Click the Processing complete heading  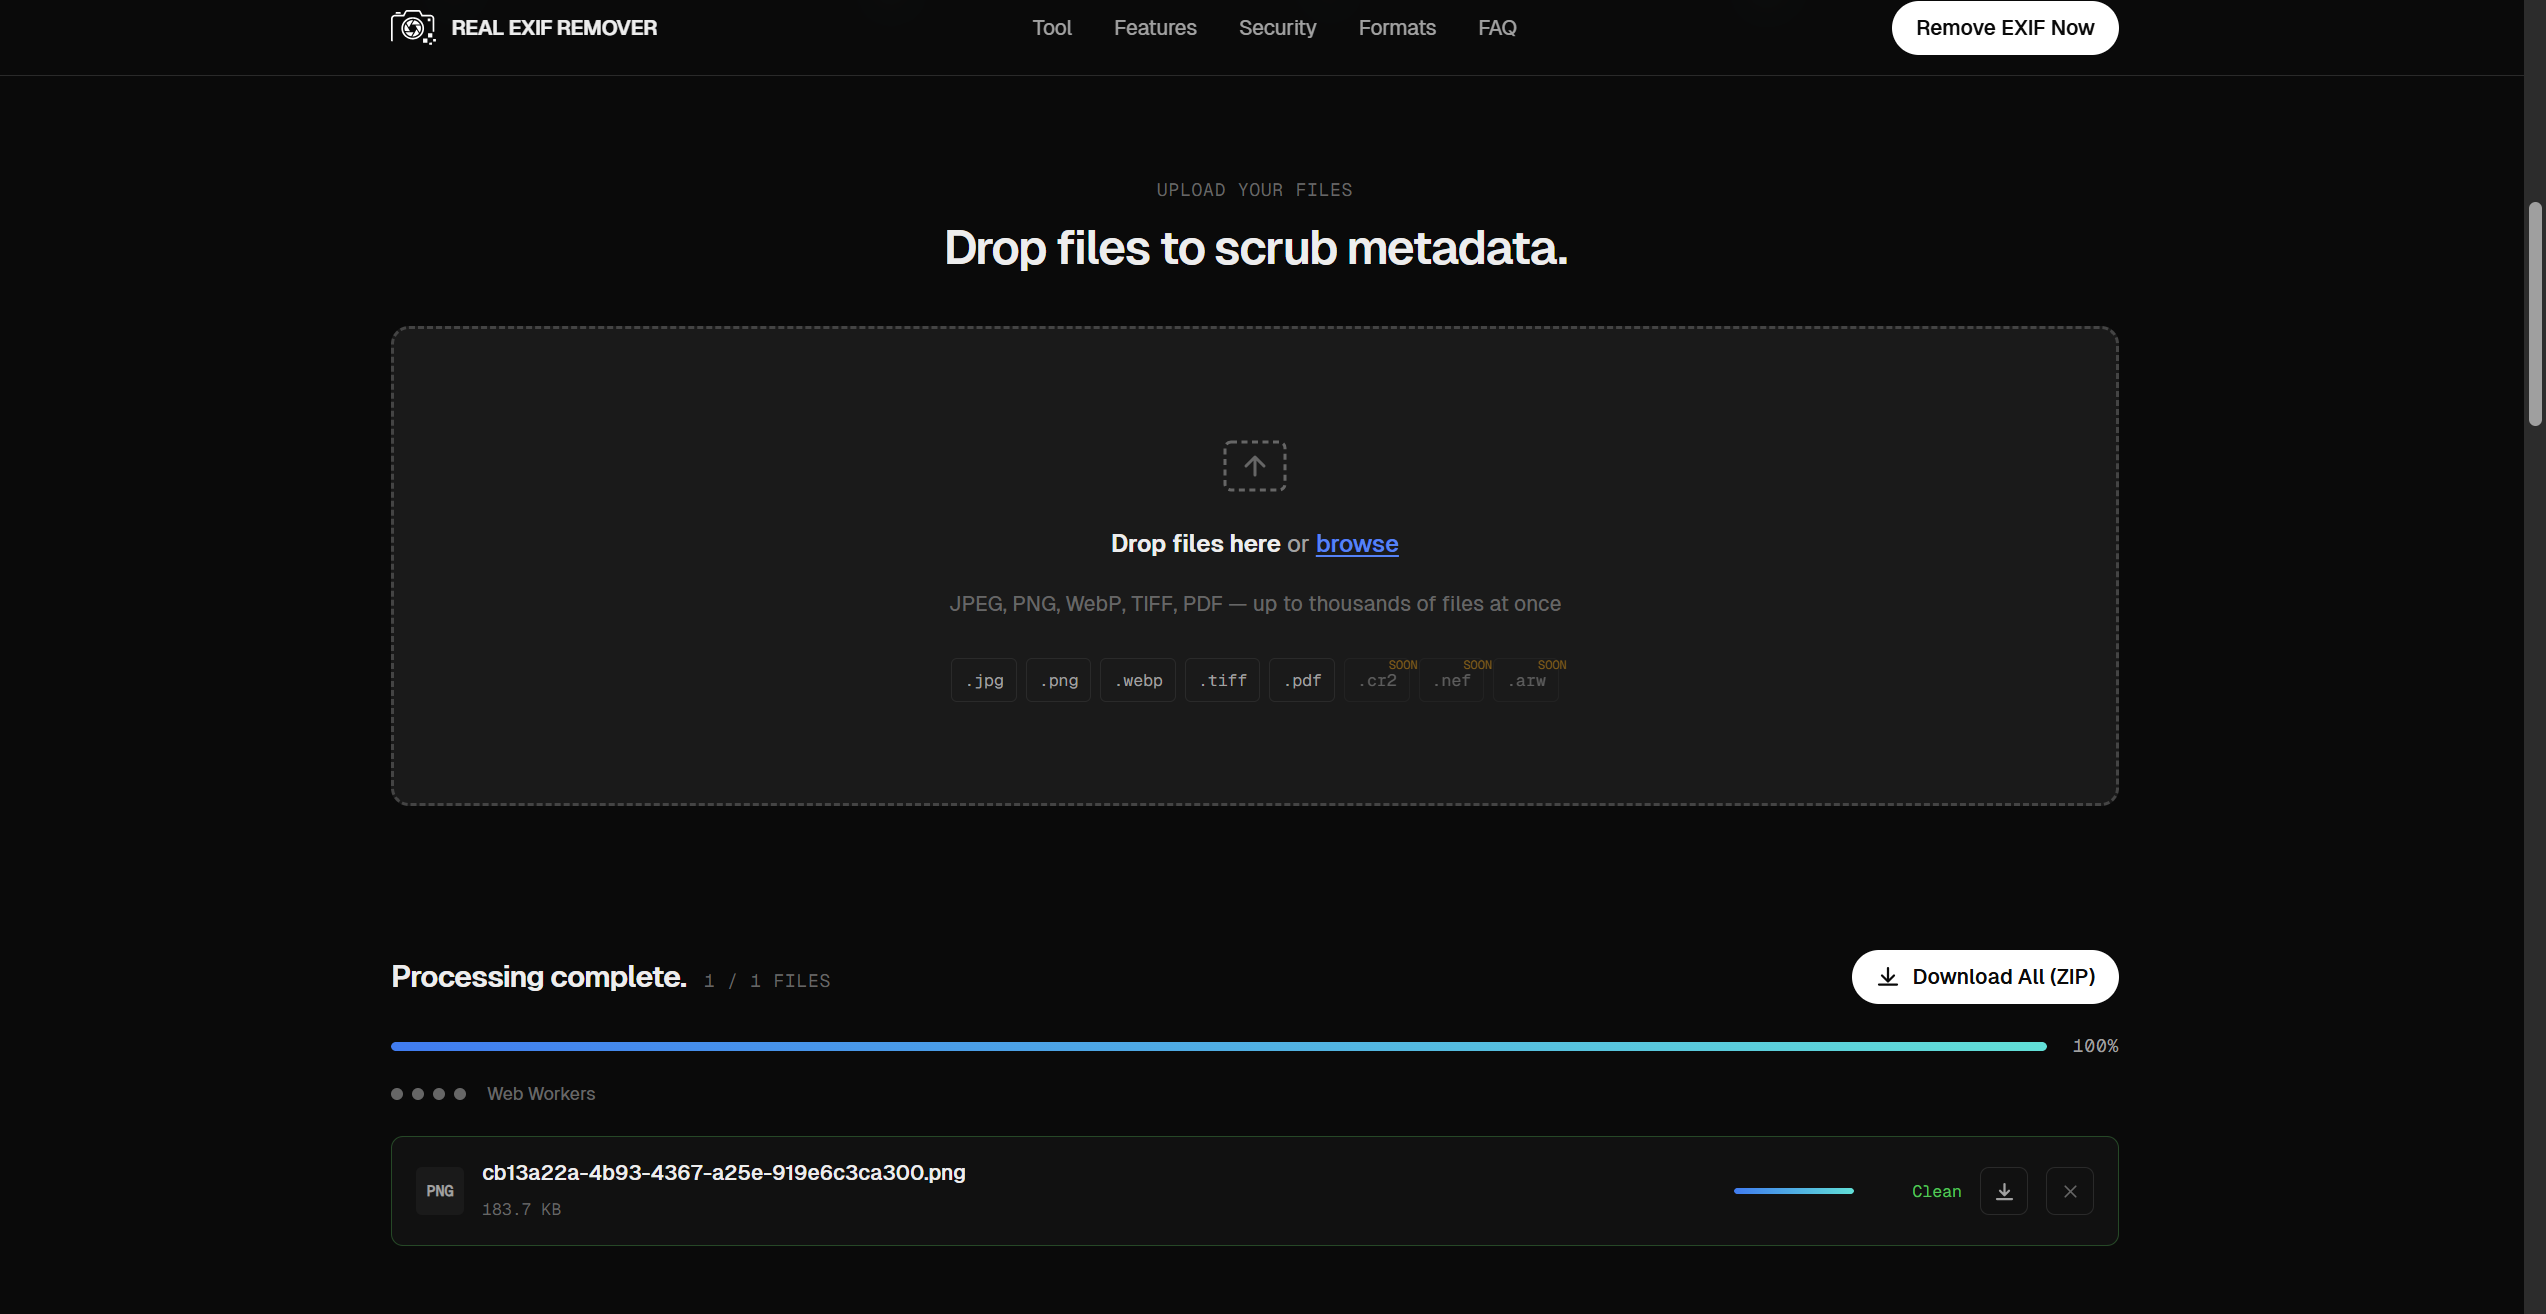click(538, 977)
